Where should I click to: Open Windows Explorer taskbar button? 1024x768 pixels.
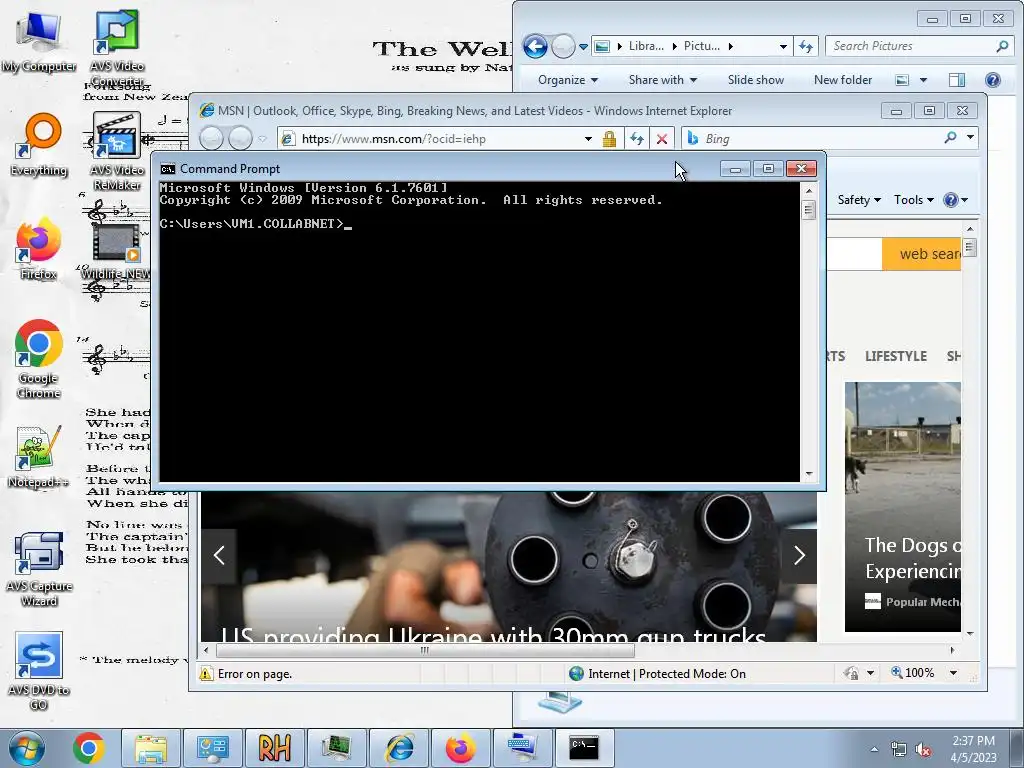coord(151,748)
